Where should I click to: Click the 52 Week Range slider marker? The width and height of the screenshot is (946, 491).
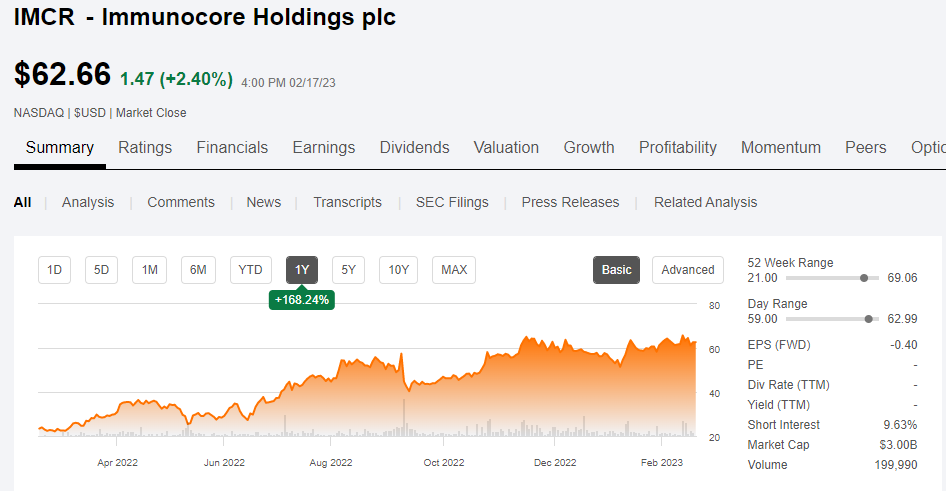864,278
